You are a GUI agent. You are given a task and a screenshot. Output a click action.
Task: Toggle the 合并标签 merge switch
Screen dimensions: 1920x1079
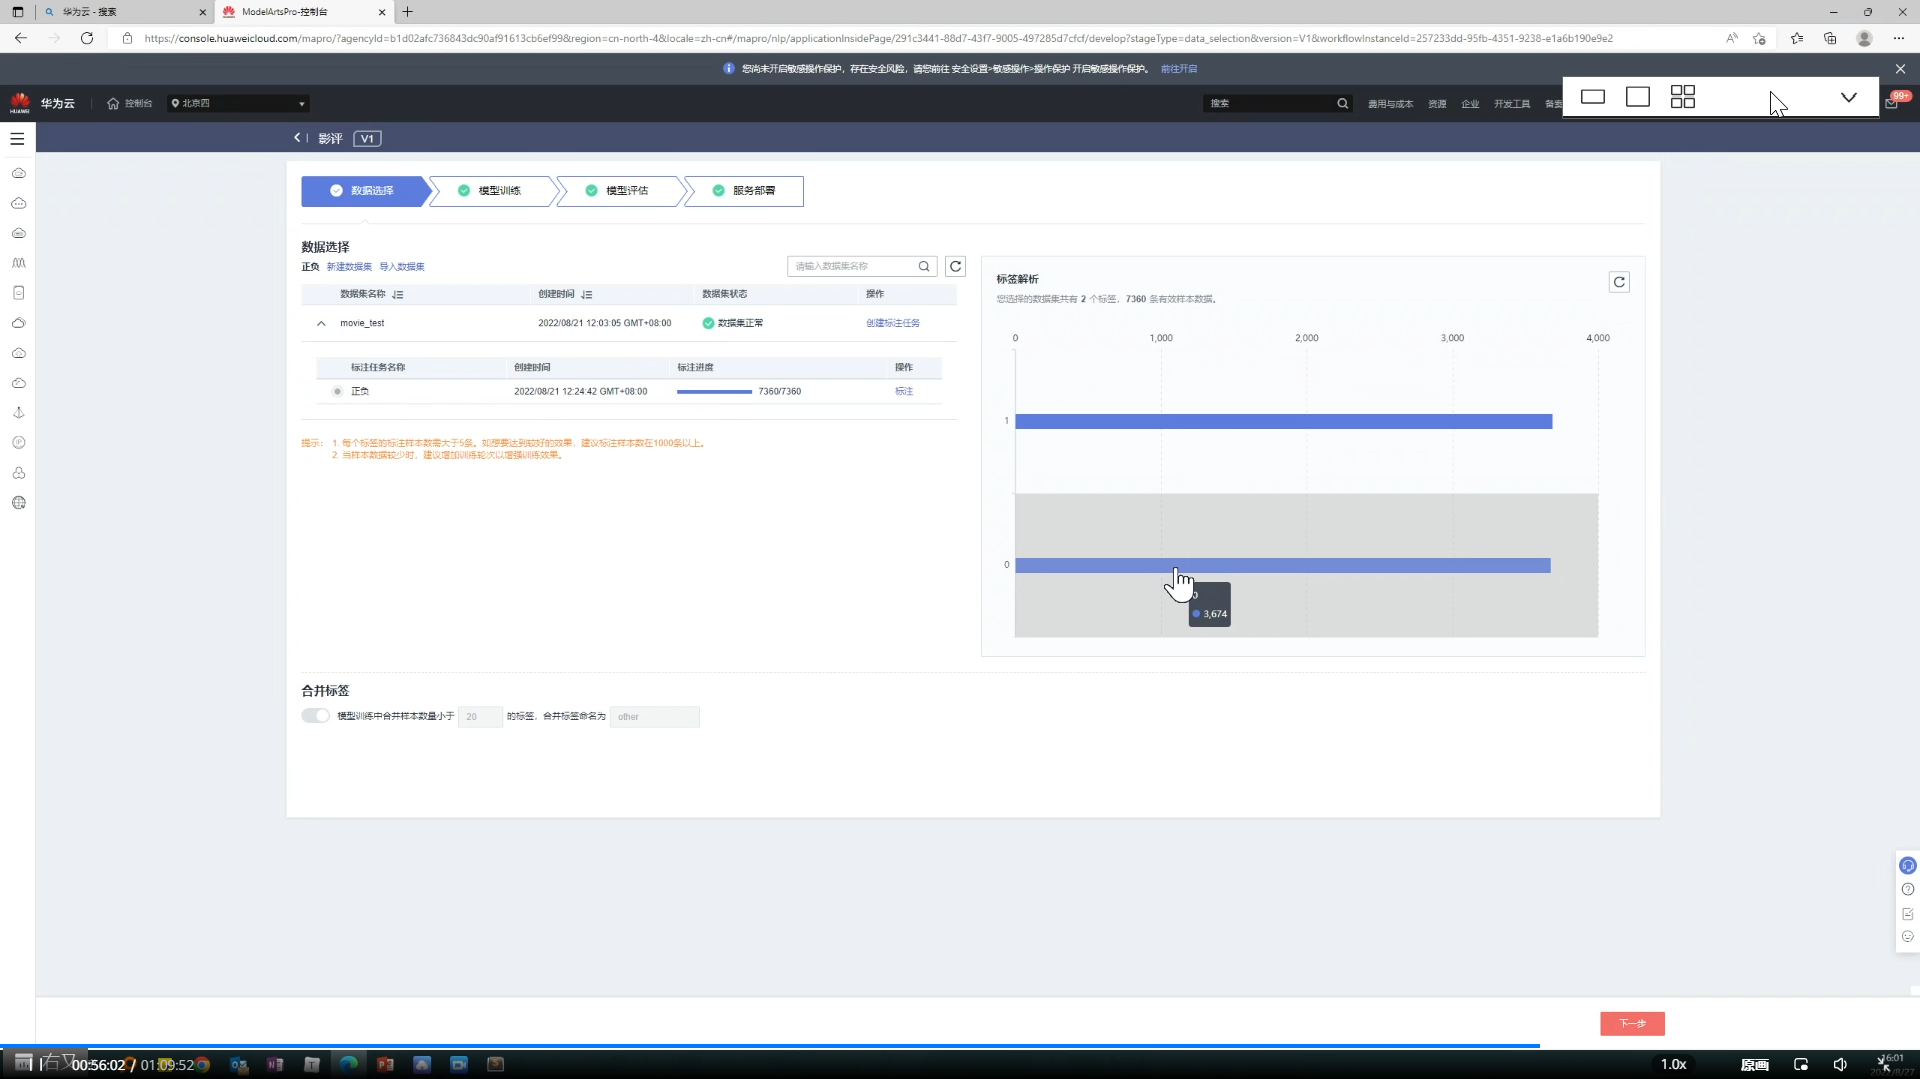pyautogui.click(x=315, y=716)
